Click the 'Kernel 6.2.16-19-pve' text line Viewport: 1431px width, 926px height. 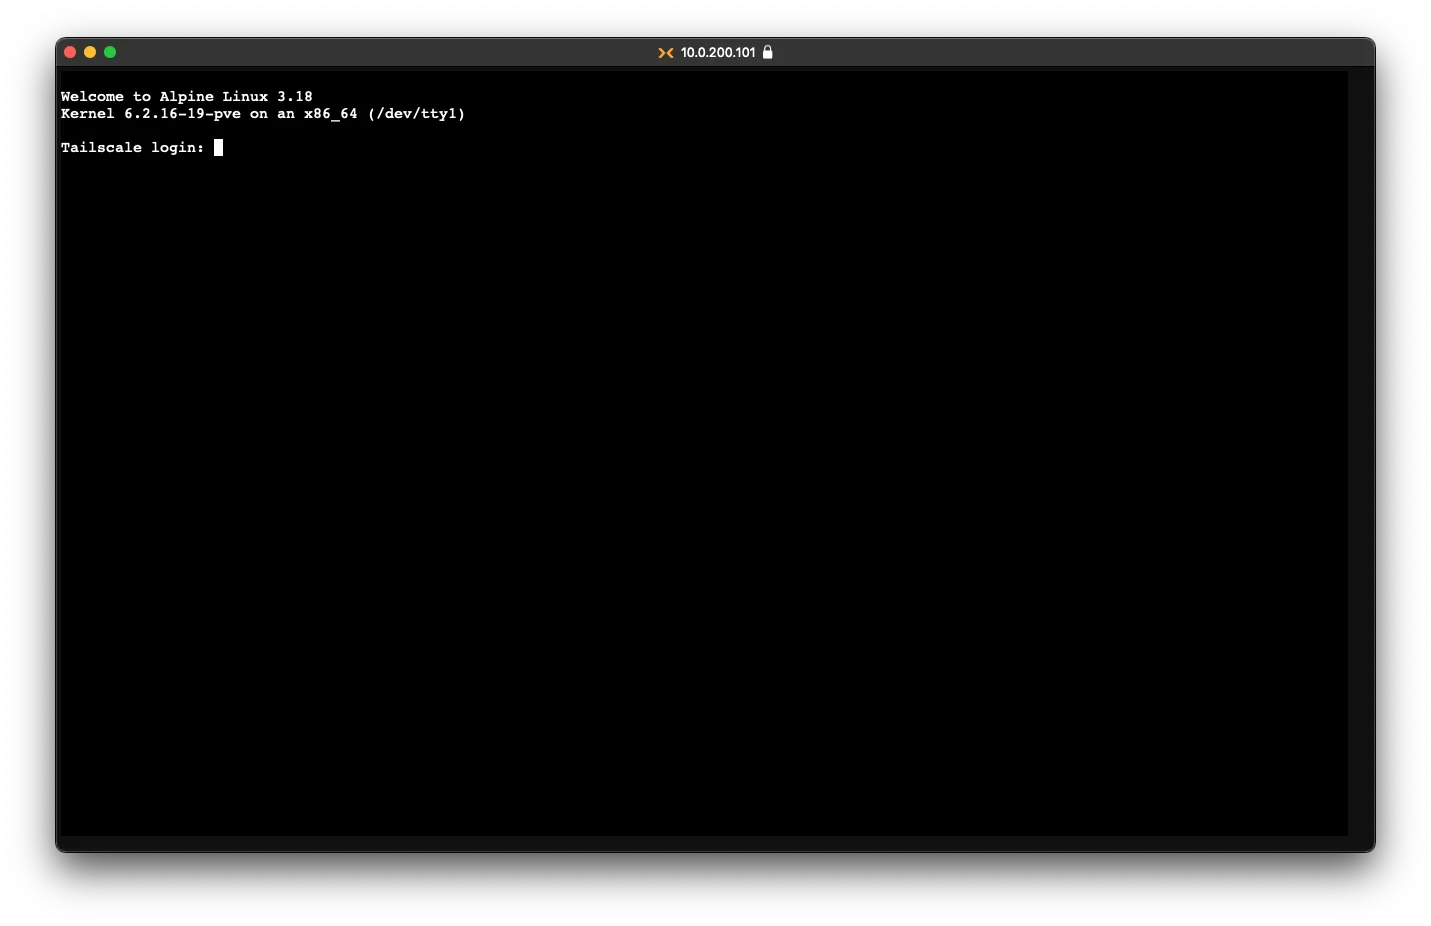tap(263, 114)
